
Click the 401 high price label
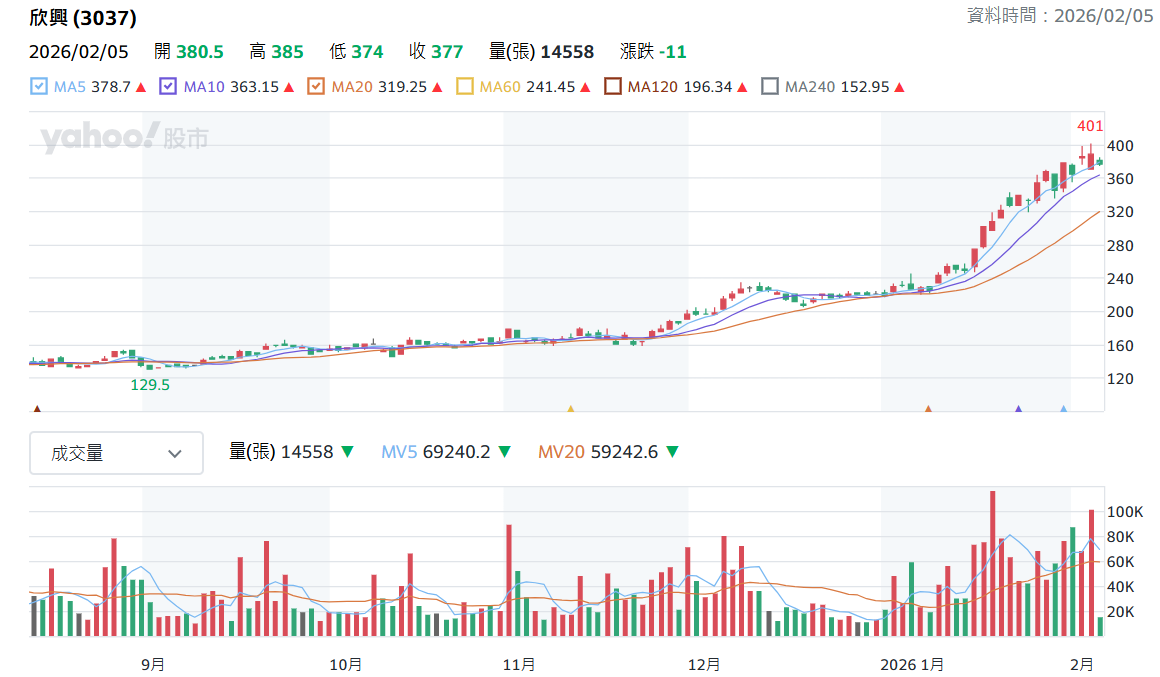[x=1090, y=126]
